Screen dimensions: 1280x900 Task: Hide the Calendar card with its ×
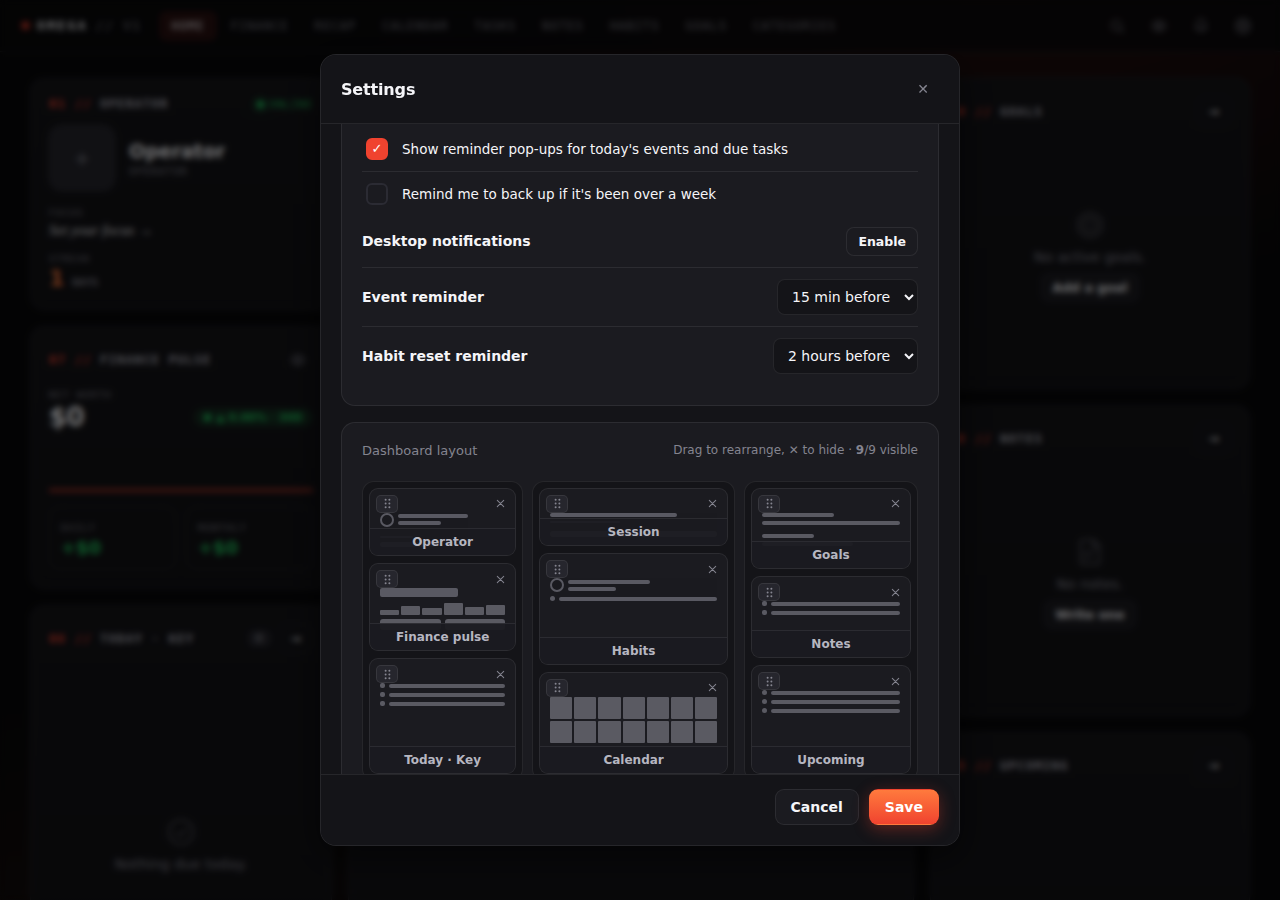(x=712, y=688)
